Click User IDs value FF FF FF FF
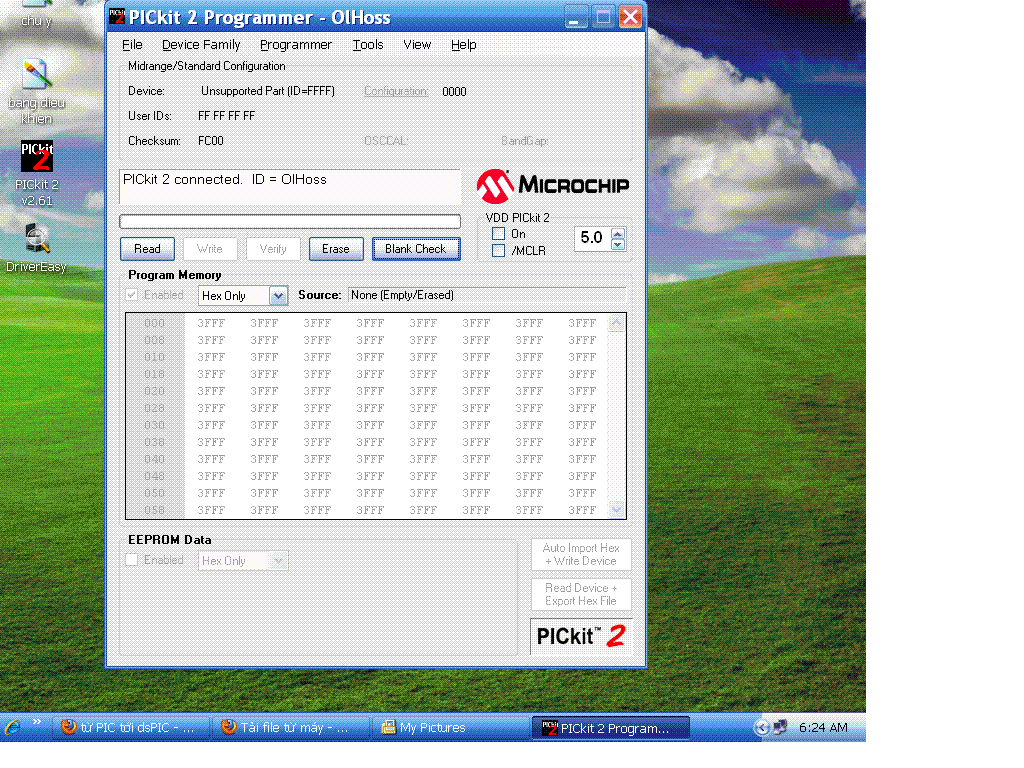This screenshot has height=768, width=1024. tap(227, 116)
